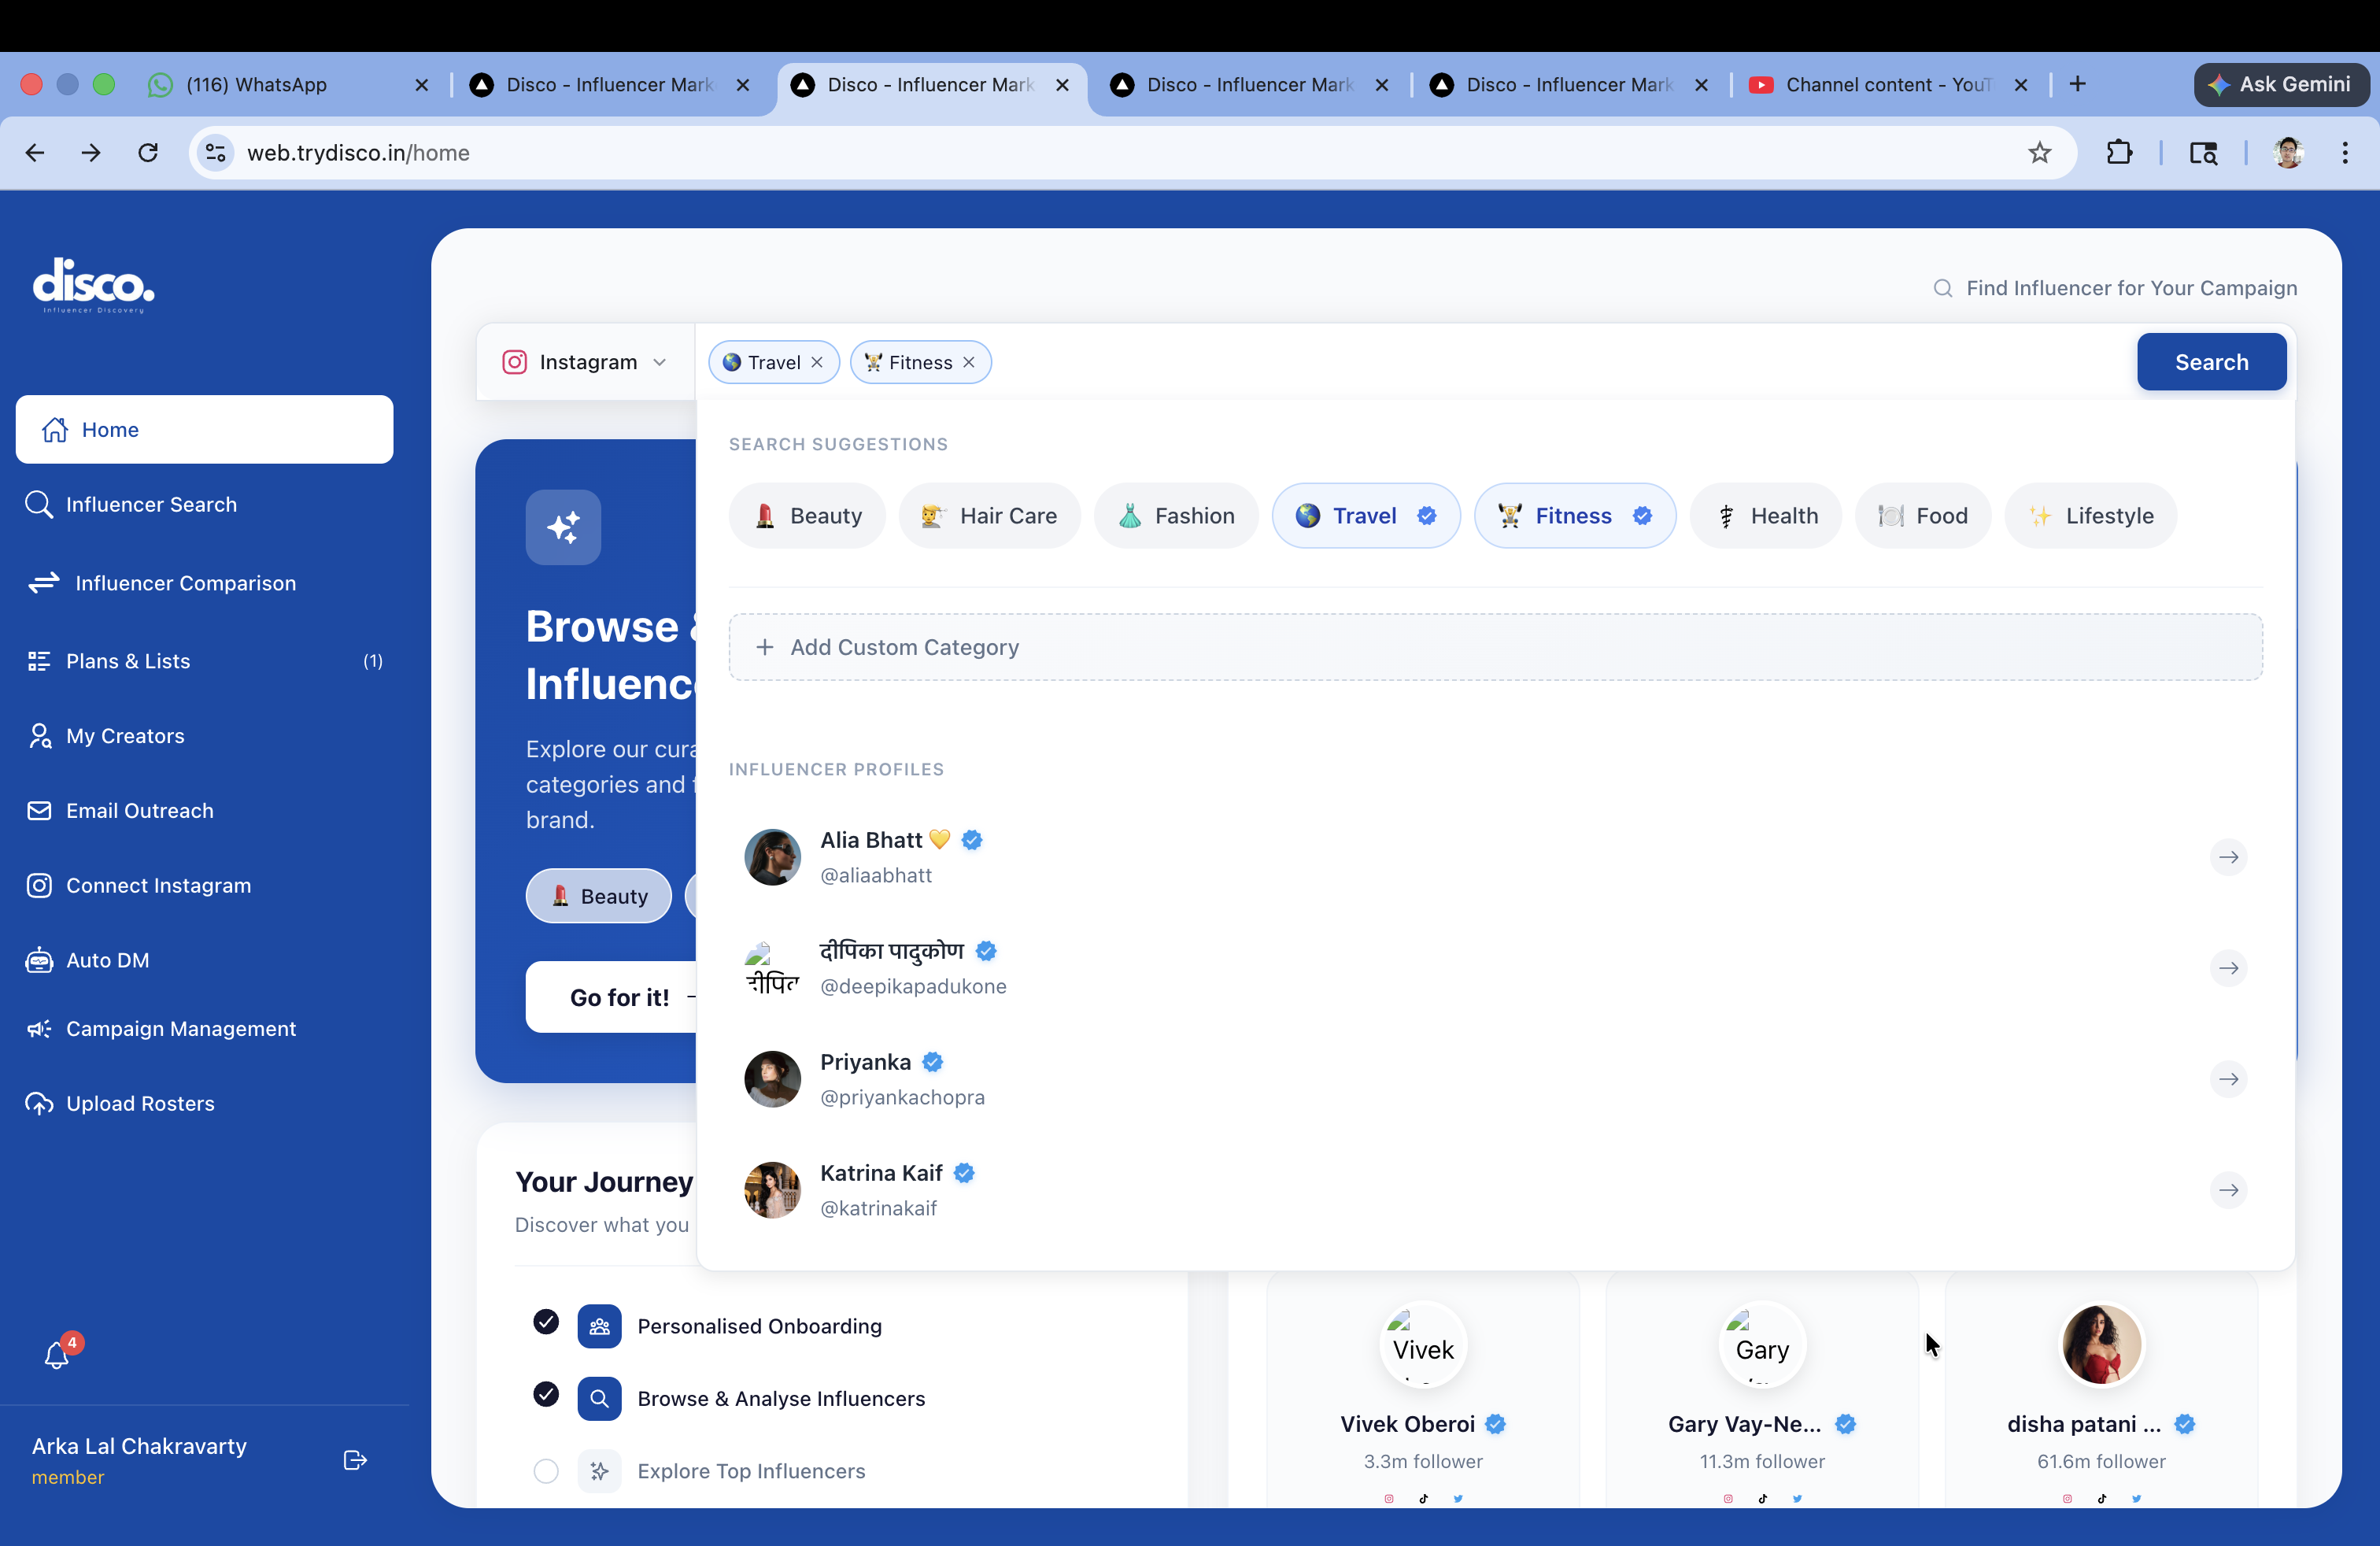
Task: Open Upload Rosters in sidebar
Action: click(140, 1103)
